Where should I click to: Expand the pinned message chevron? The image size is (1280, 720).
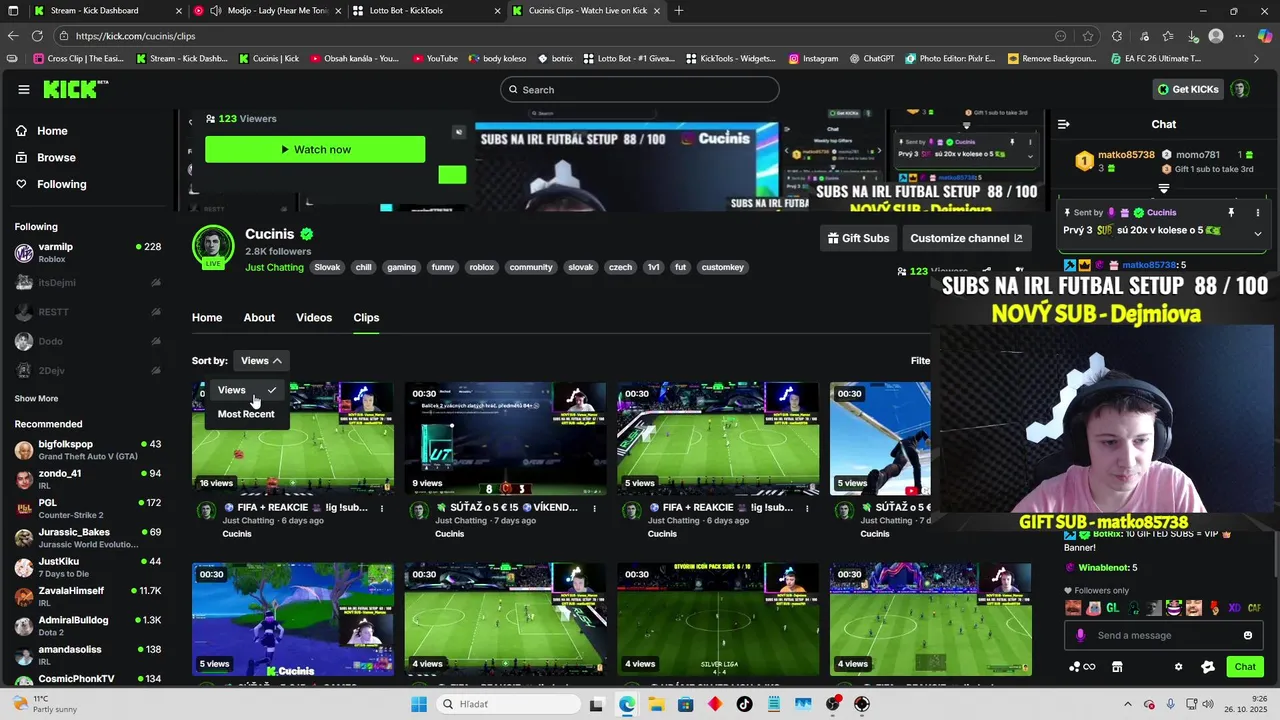(1258, 233)
